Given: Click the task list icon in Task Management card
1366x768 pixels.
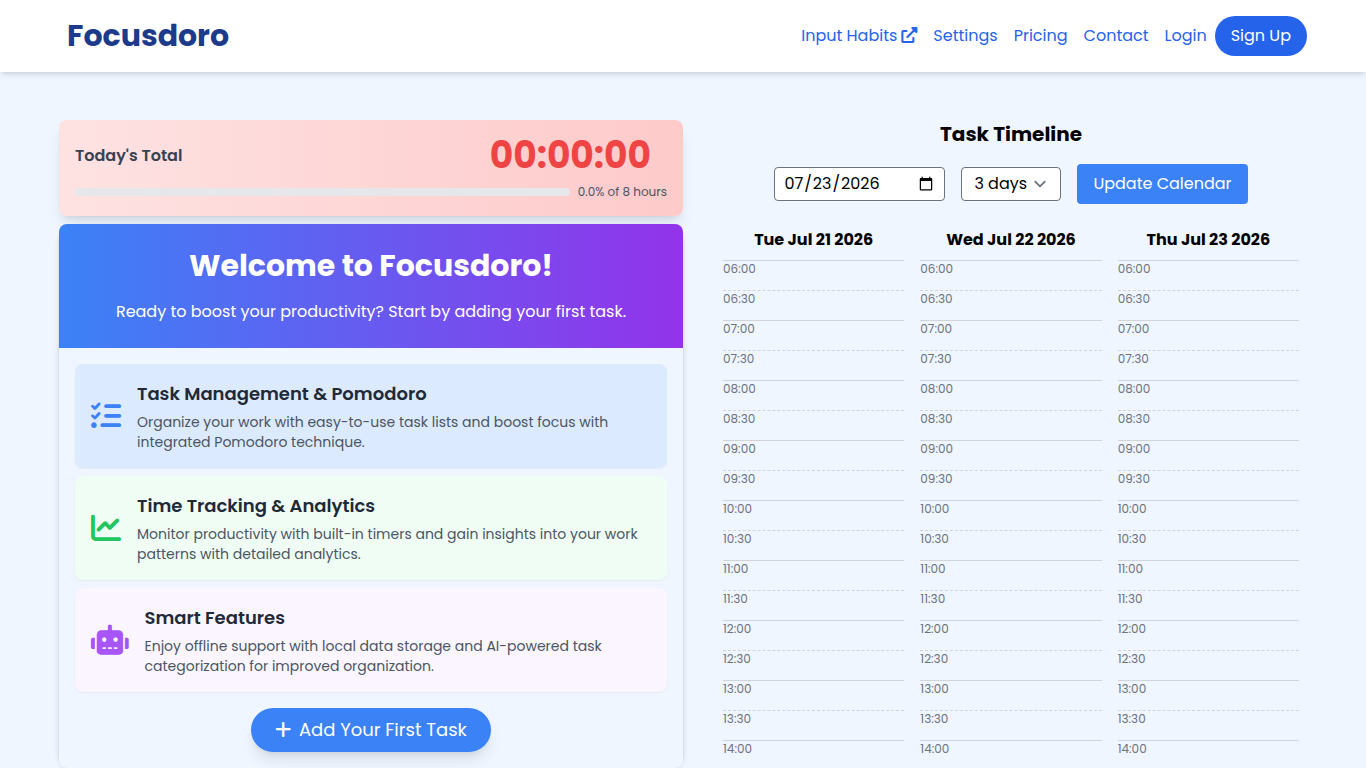Looking at the screenshot, I should tap(106, 416).
